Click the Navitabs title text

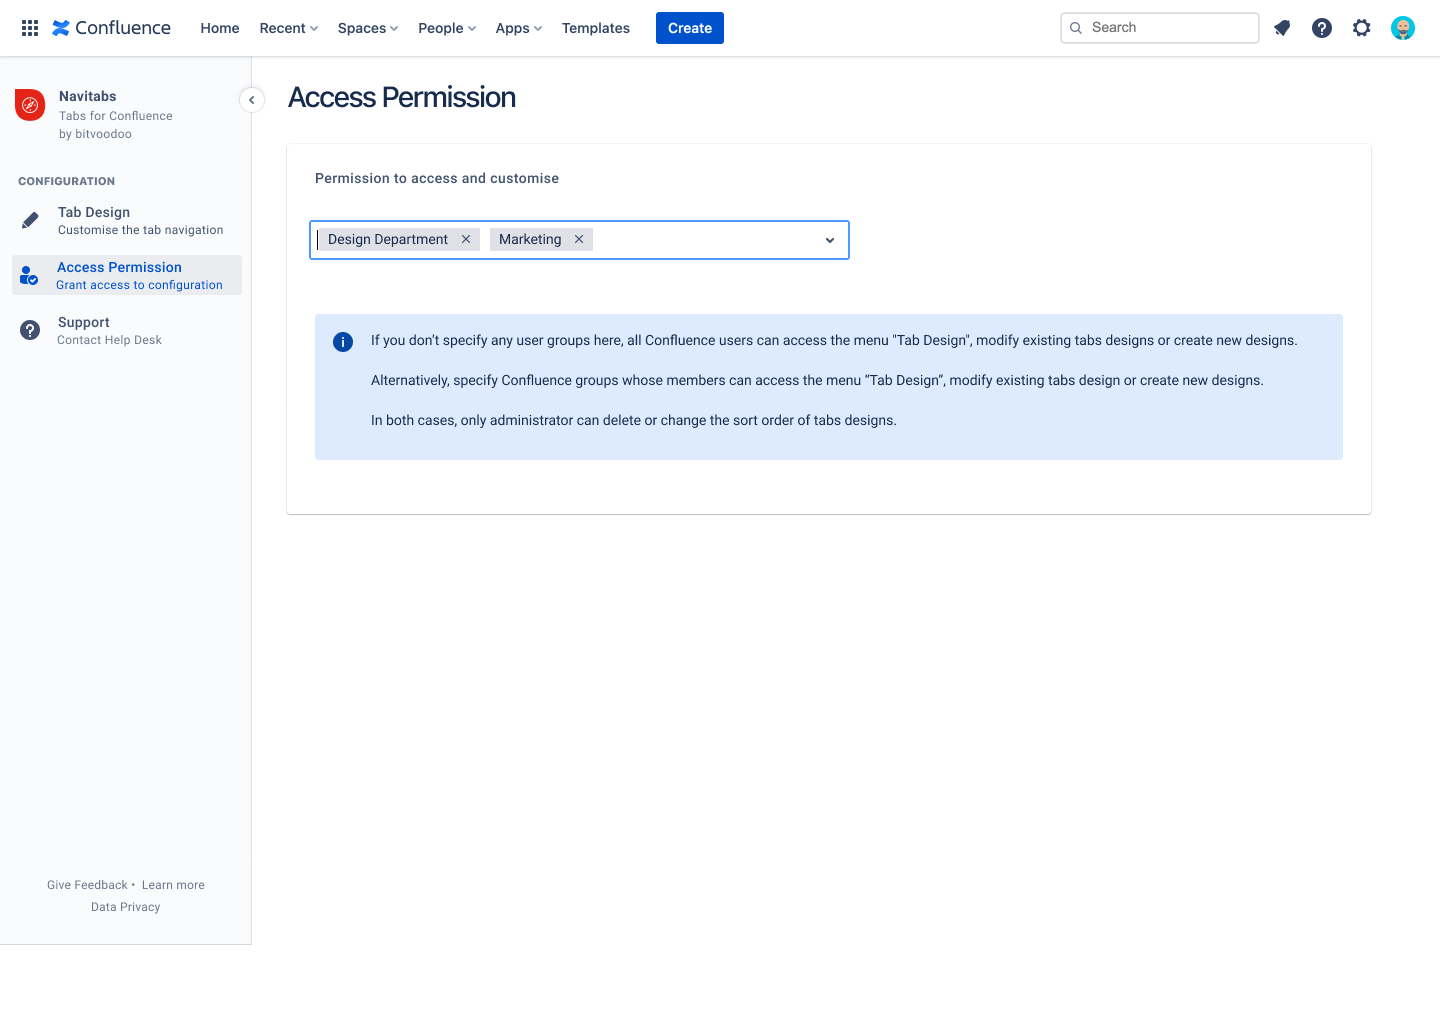pyautogui.click(x=88, y=96)
